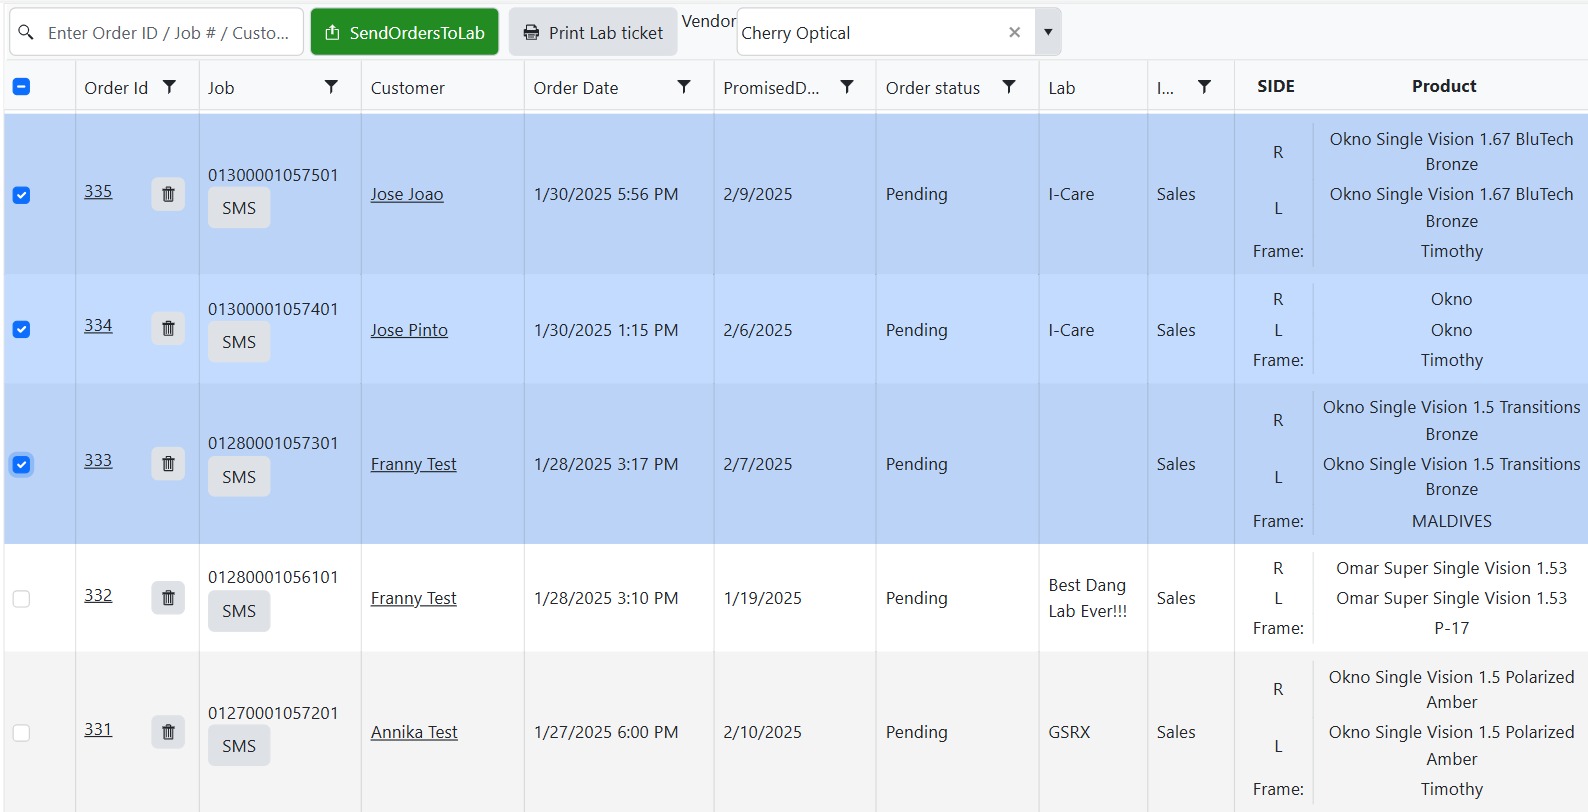1588x812 pixels.
Task: Send SMS for job 01280001056101
Action: 239,611
